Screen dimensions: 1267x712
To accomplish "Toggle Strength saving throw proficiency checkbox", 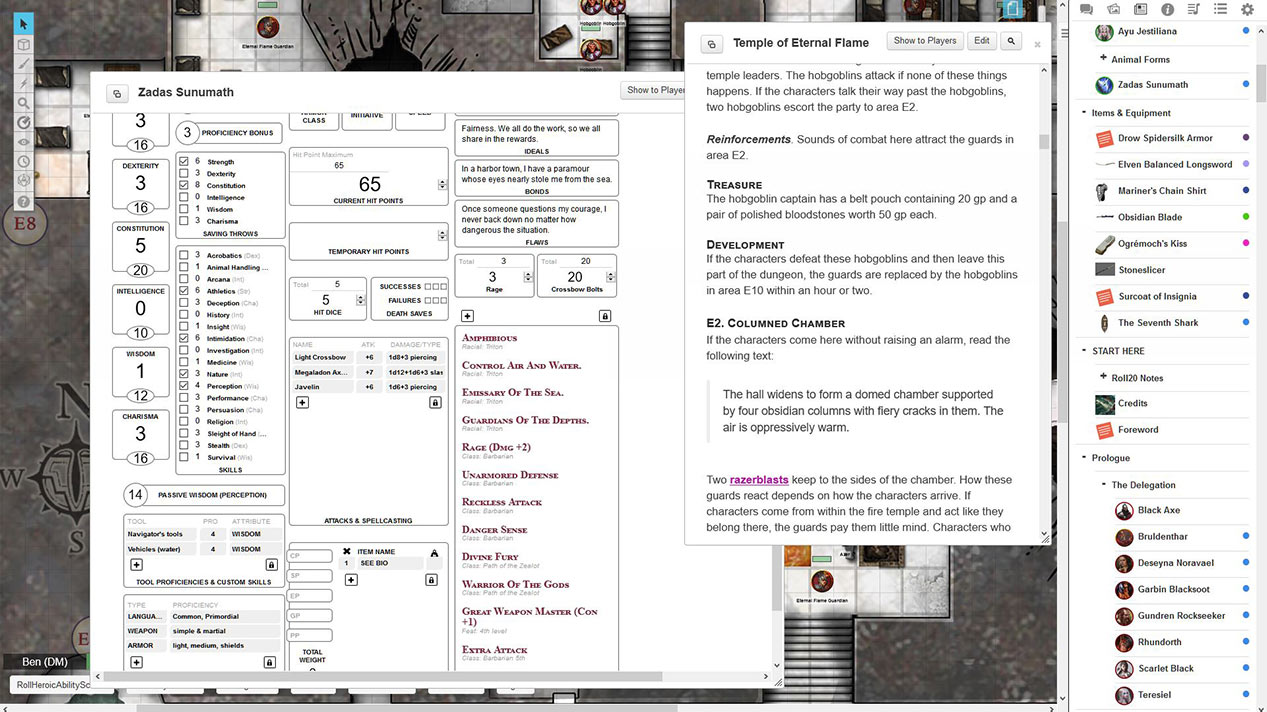I will 183,161.
